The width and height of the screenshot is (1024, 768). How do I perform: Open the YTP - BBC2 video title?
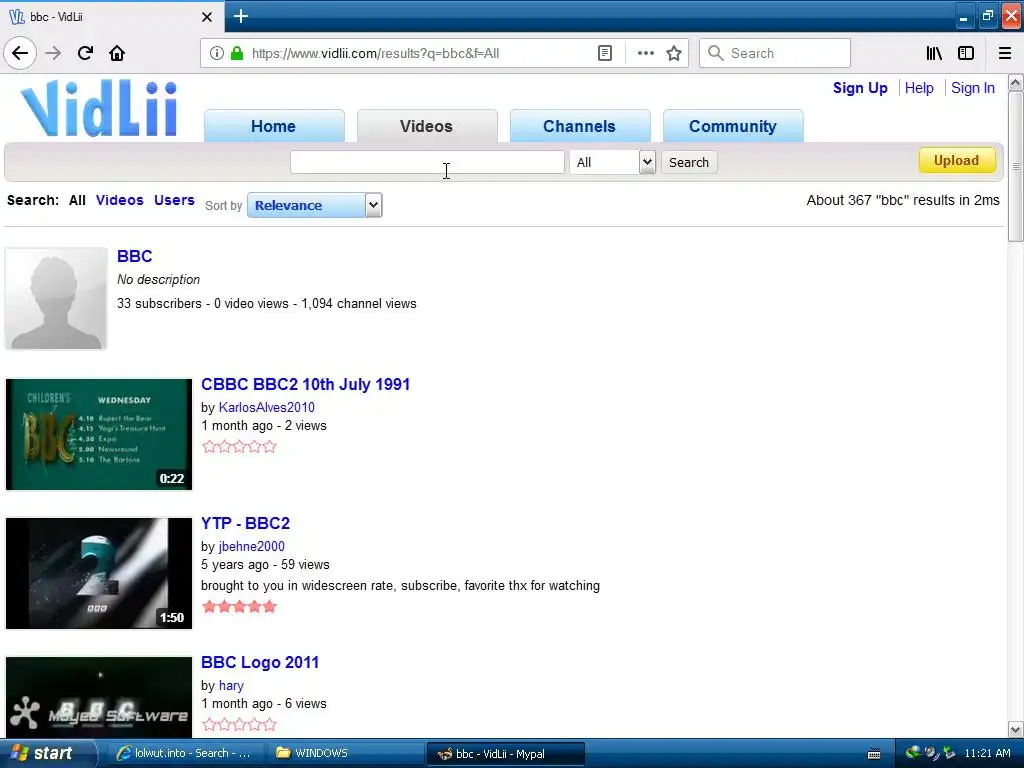pos(246,523)
